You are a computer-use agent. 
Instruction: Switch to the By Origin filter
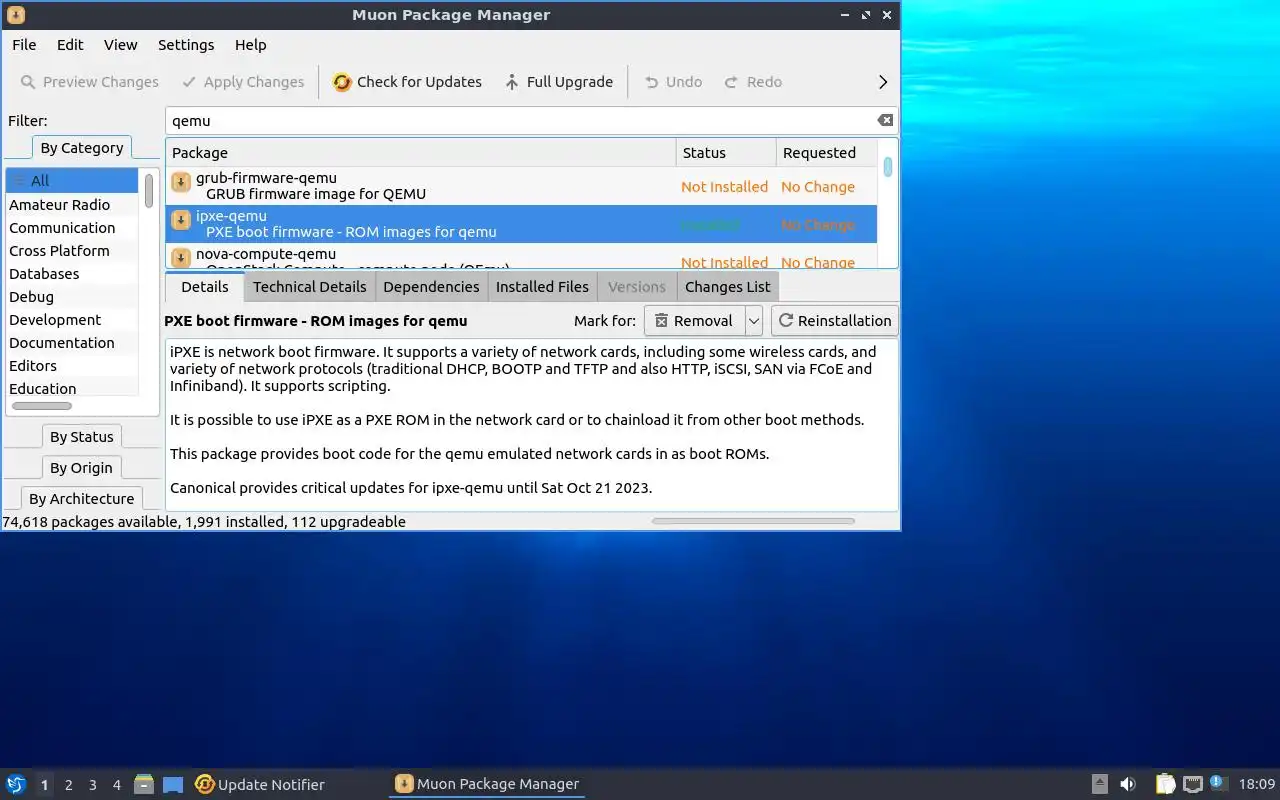pyautogui.click(x=82, y=468)
